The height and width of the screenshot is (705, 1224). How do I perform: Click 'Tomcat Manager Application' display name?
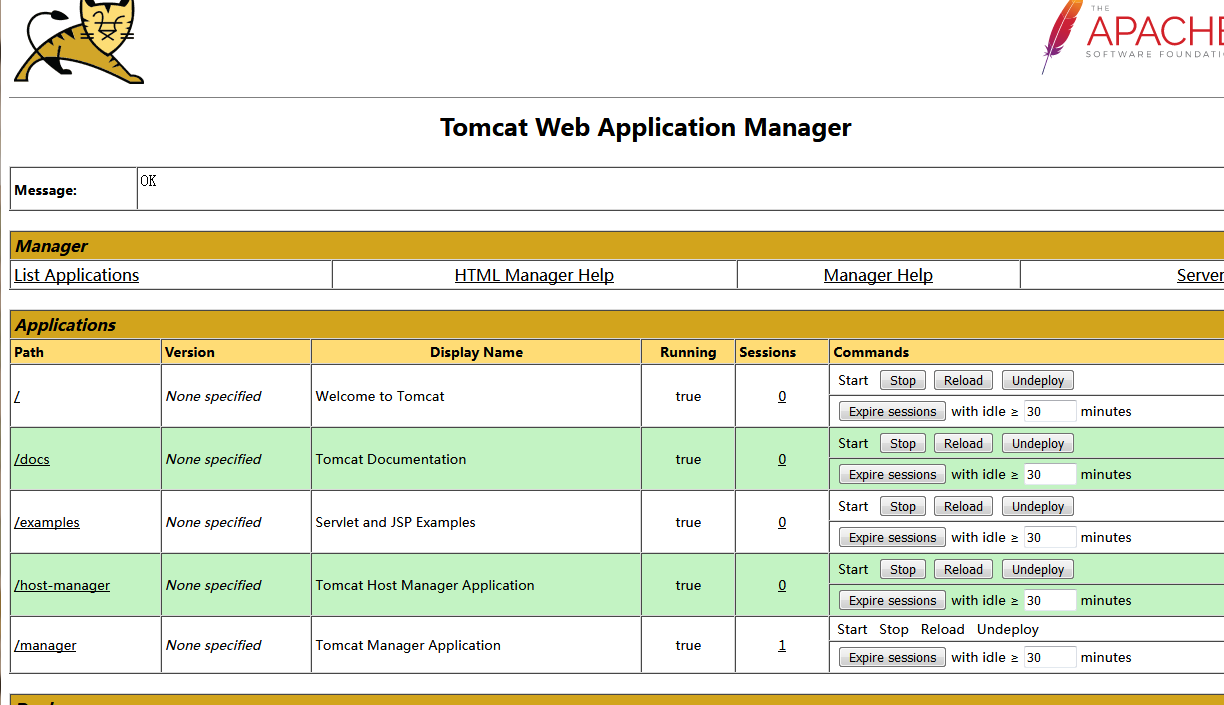(x=408, y=645)
